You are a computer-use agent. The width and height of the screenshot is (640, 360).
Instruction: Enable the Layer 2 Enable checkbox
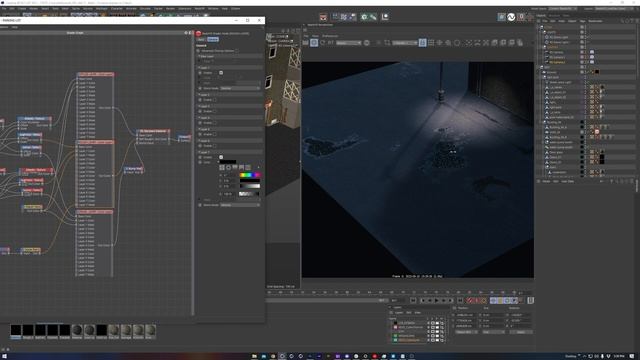click(x=215, y=100)
